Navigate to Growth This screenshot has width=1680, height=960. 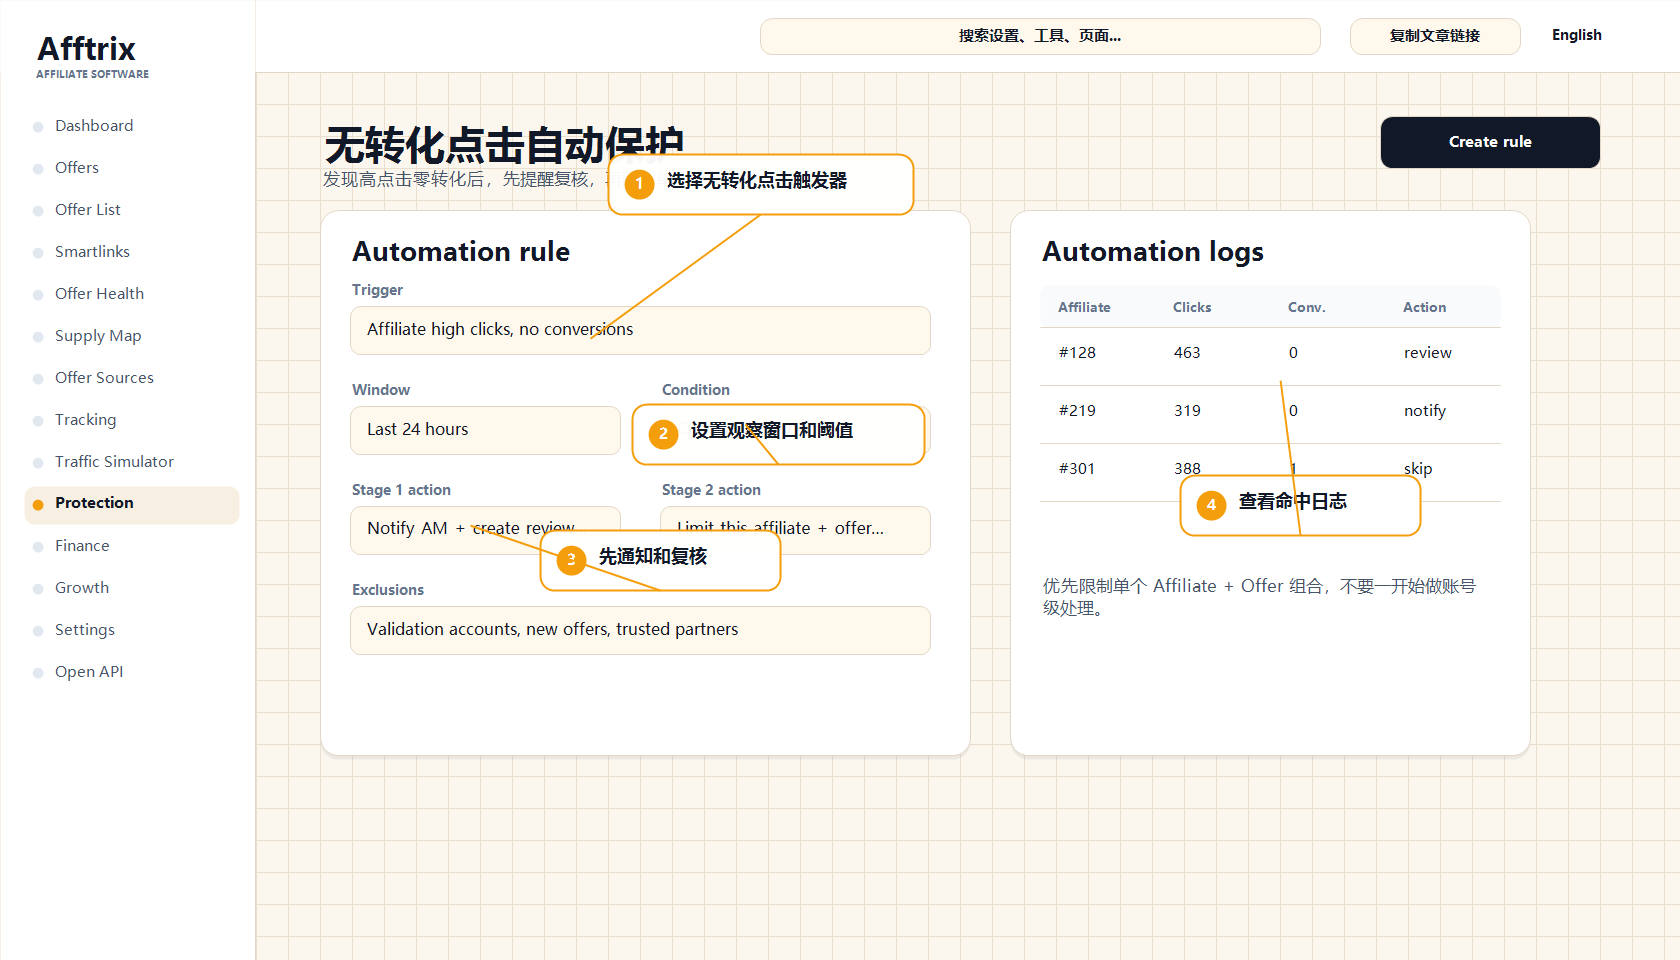pos(82,588)
